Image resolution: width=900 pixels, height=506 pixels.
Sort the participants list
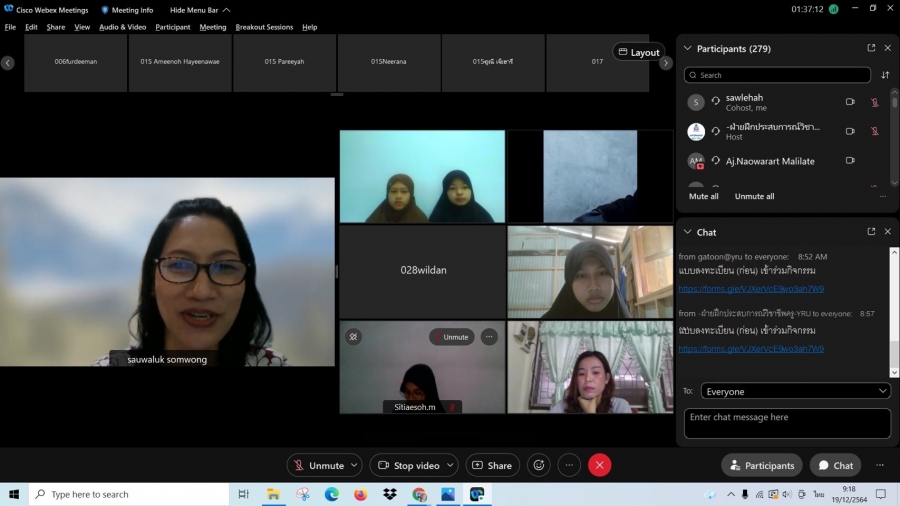[x=885, y=75]
